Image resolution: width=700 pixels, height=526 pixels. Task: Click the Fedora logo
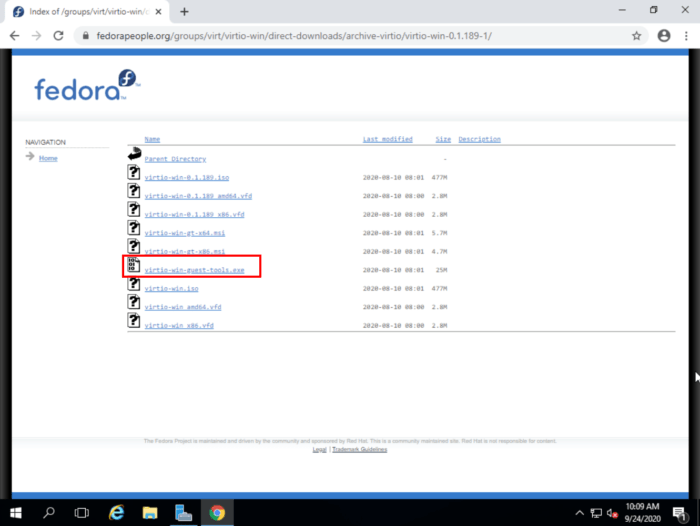pos(88,85)
